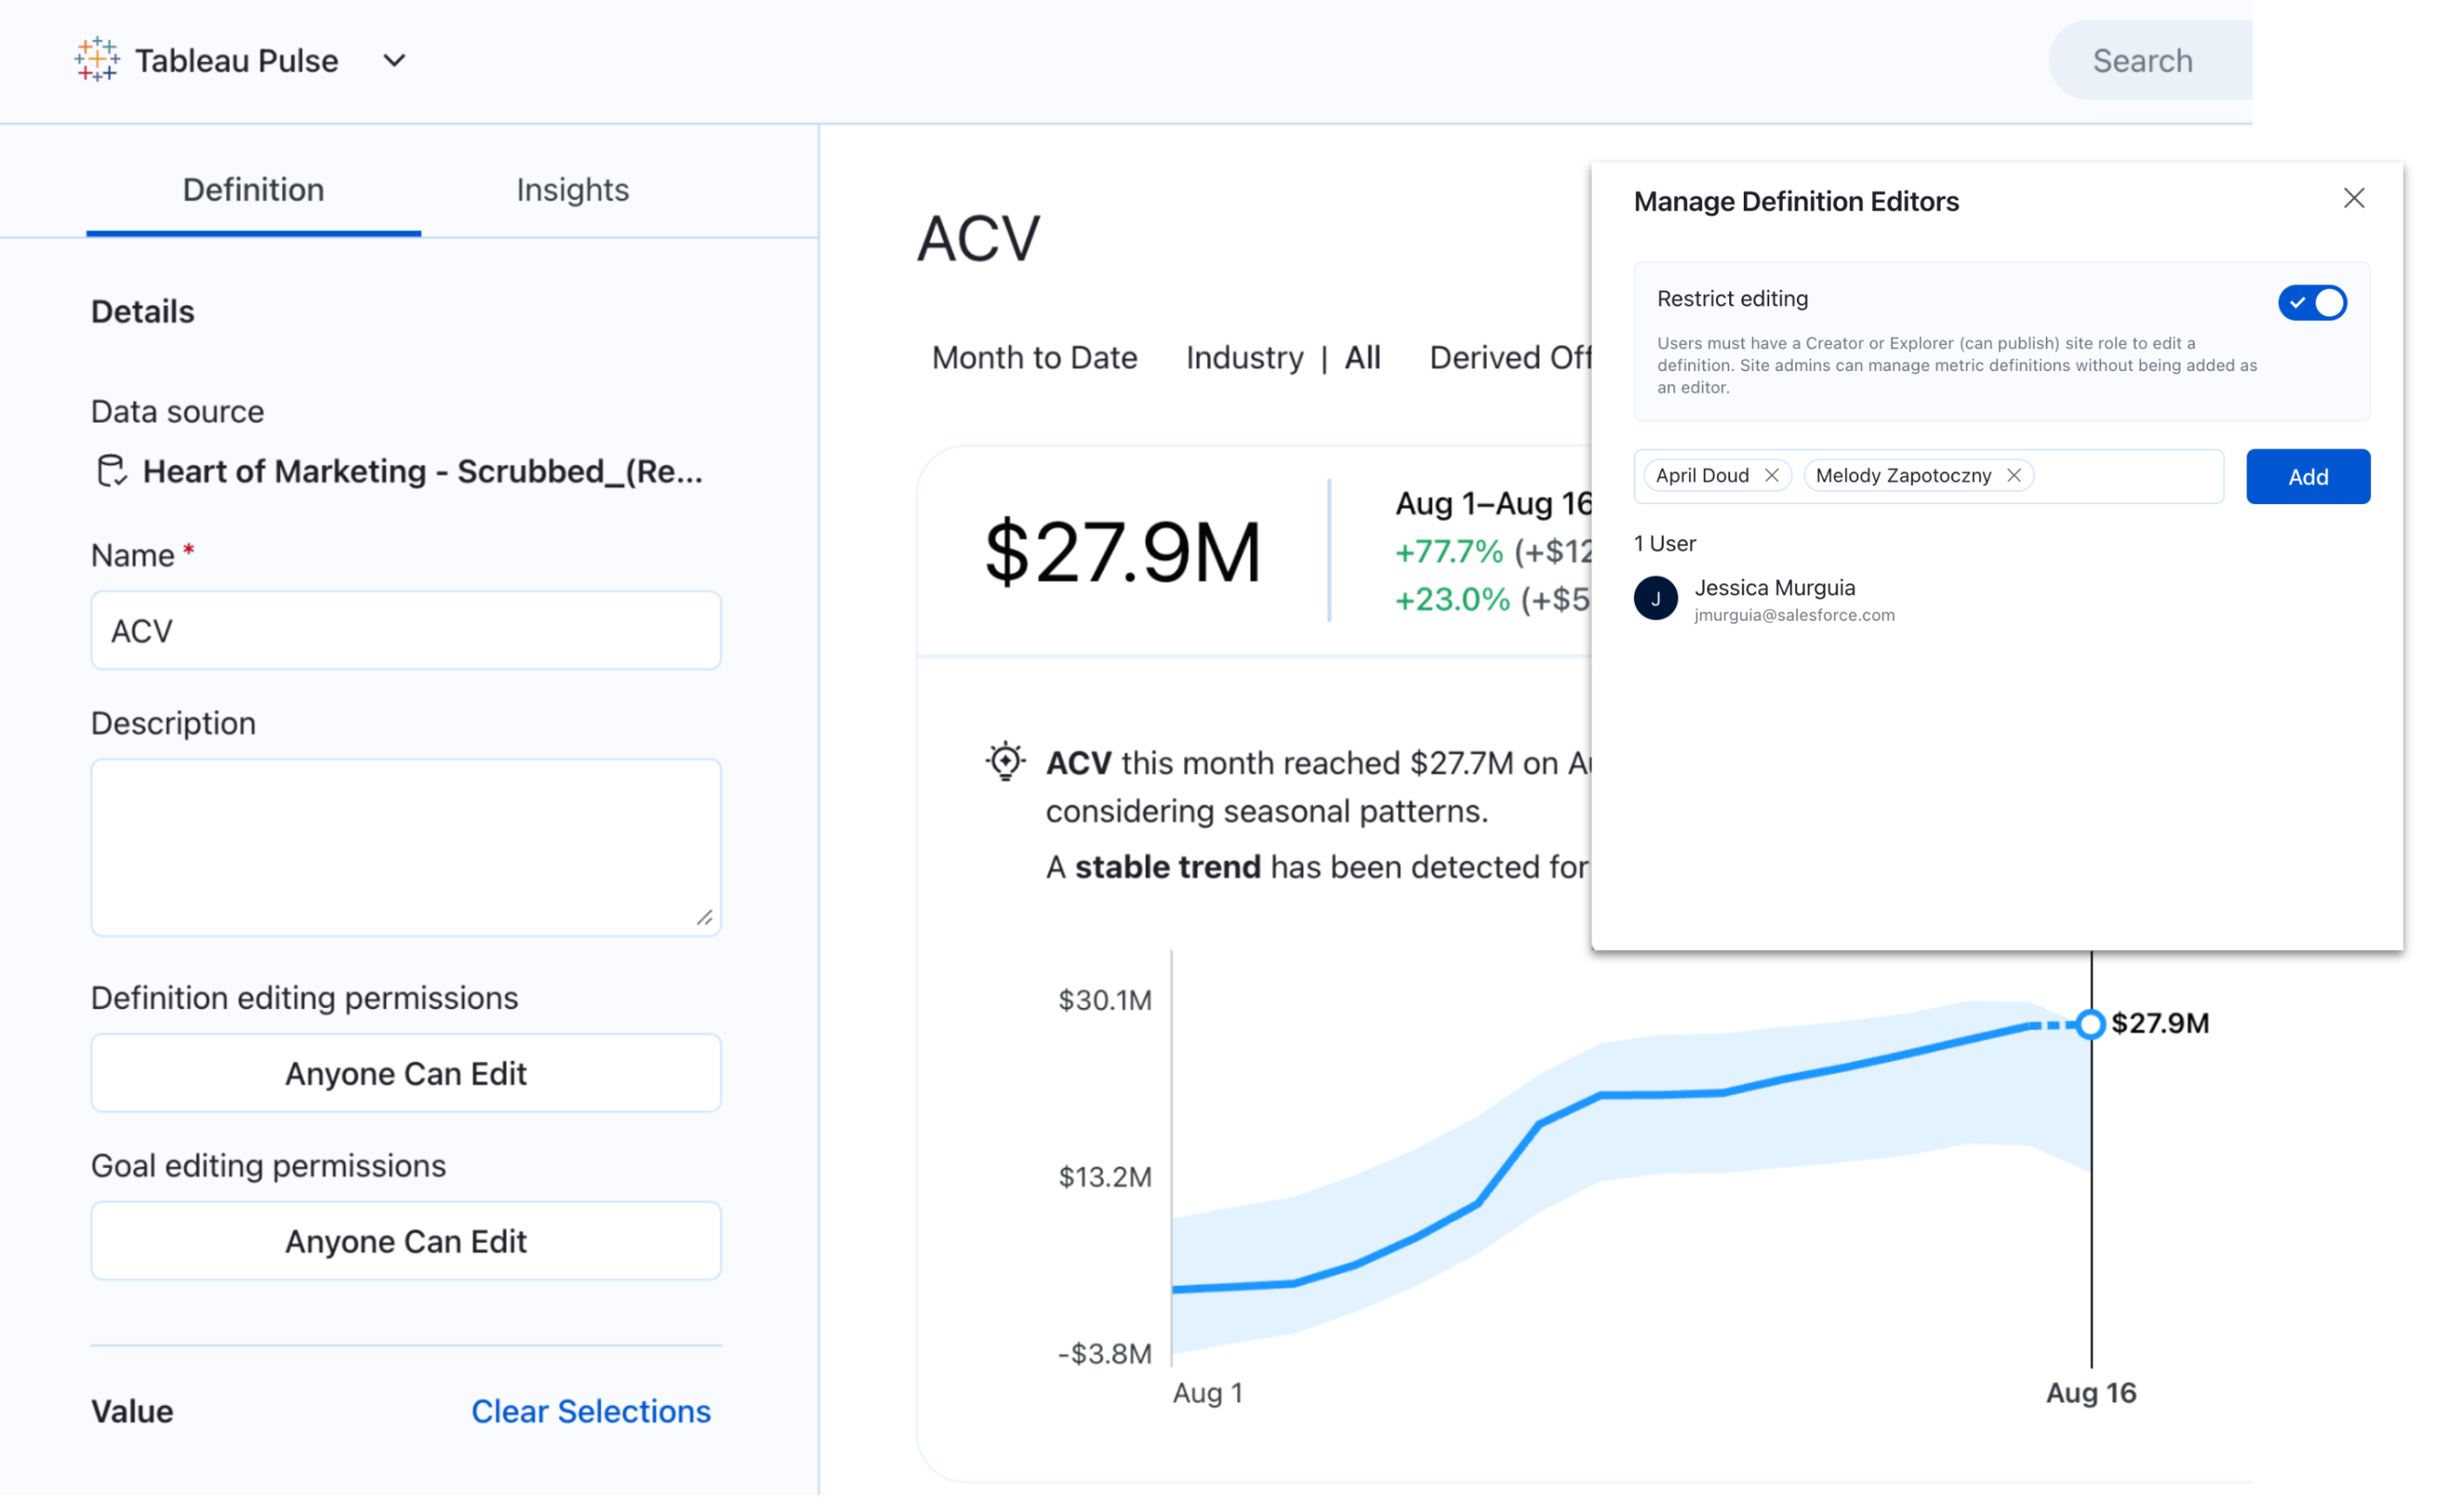Click the jmurguia@salesforce.com email text
This screenshot has width=2447, height=1512.
[1795, 616]
